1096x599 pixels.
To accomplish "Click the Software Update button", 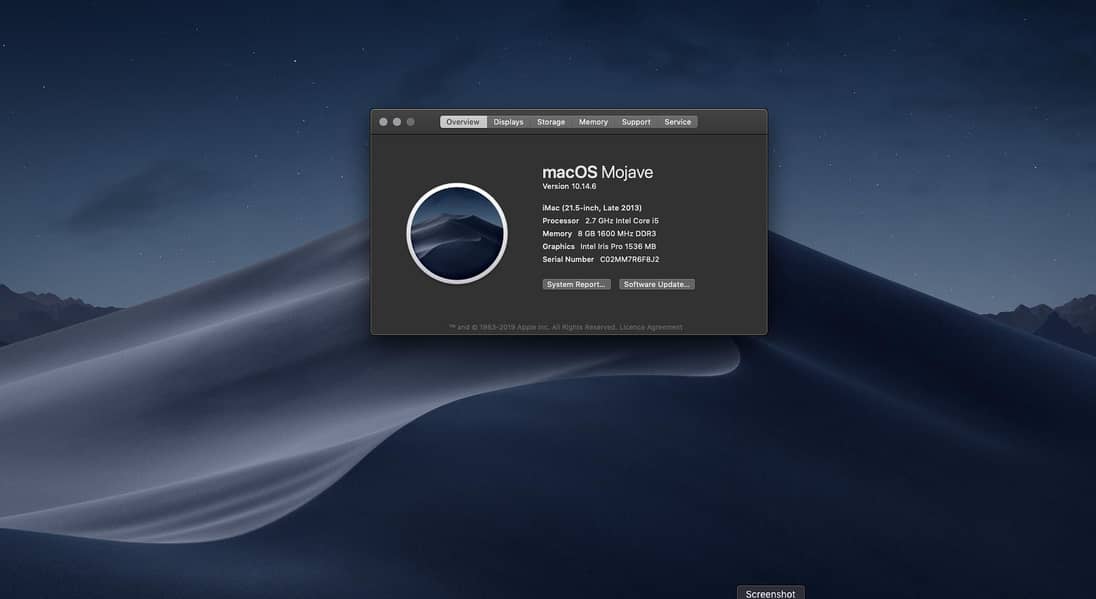I will click(x=656, y=284).
